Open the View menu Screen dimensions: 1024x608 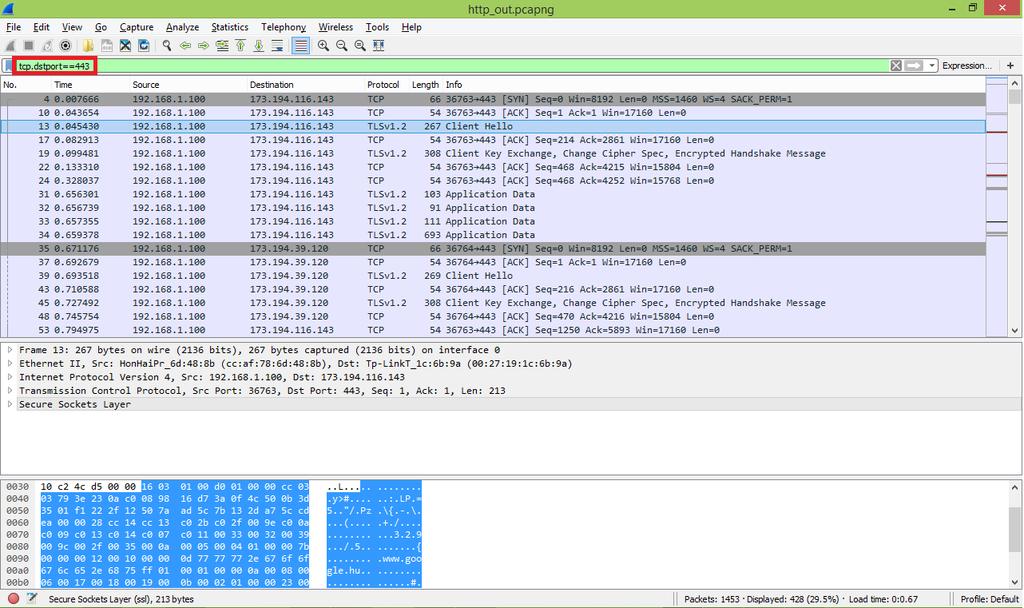(72, 27)
